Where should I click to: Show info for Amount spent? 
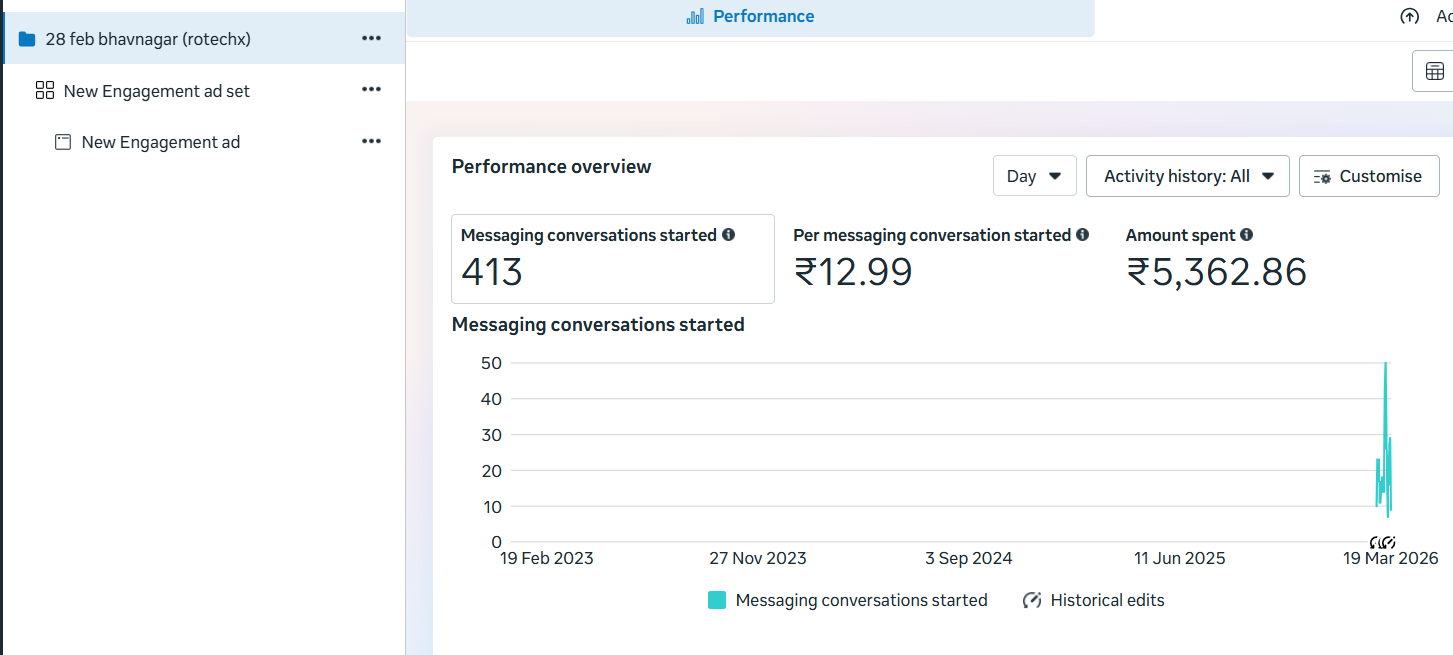pos(1246,235)
